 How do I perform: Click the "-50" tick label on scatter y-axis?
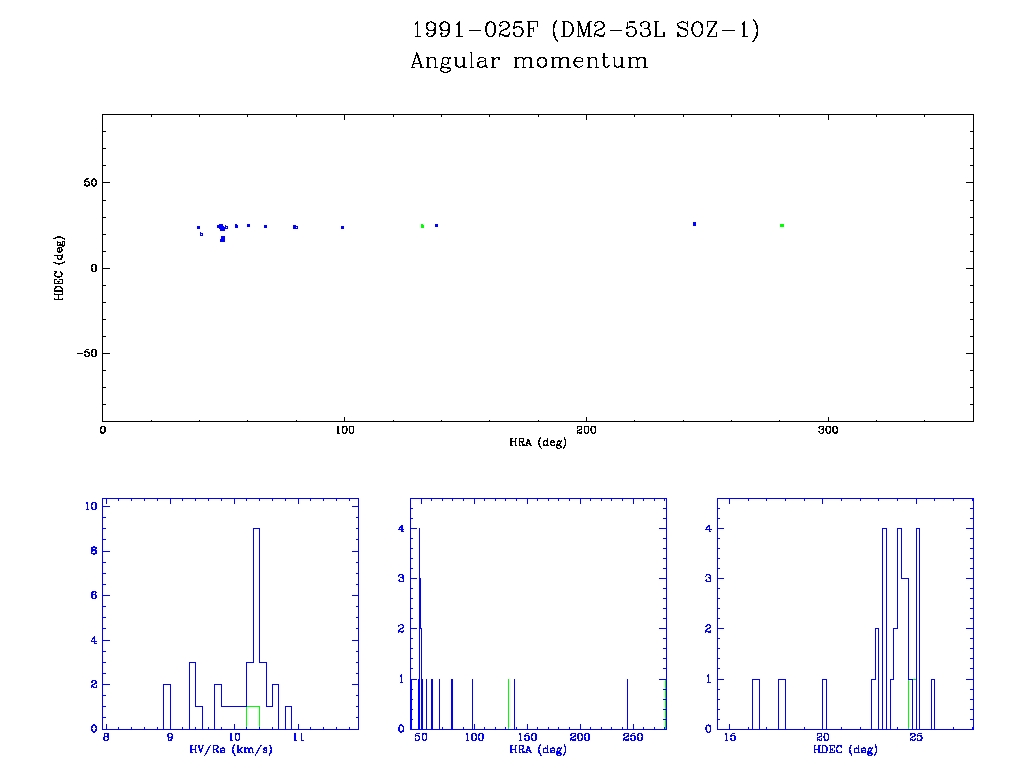pyautogui.click(x=86, y=354)
